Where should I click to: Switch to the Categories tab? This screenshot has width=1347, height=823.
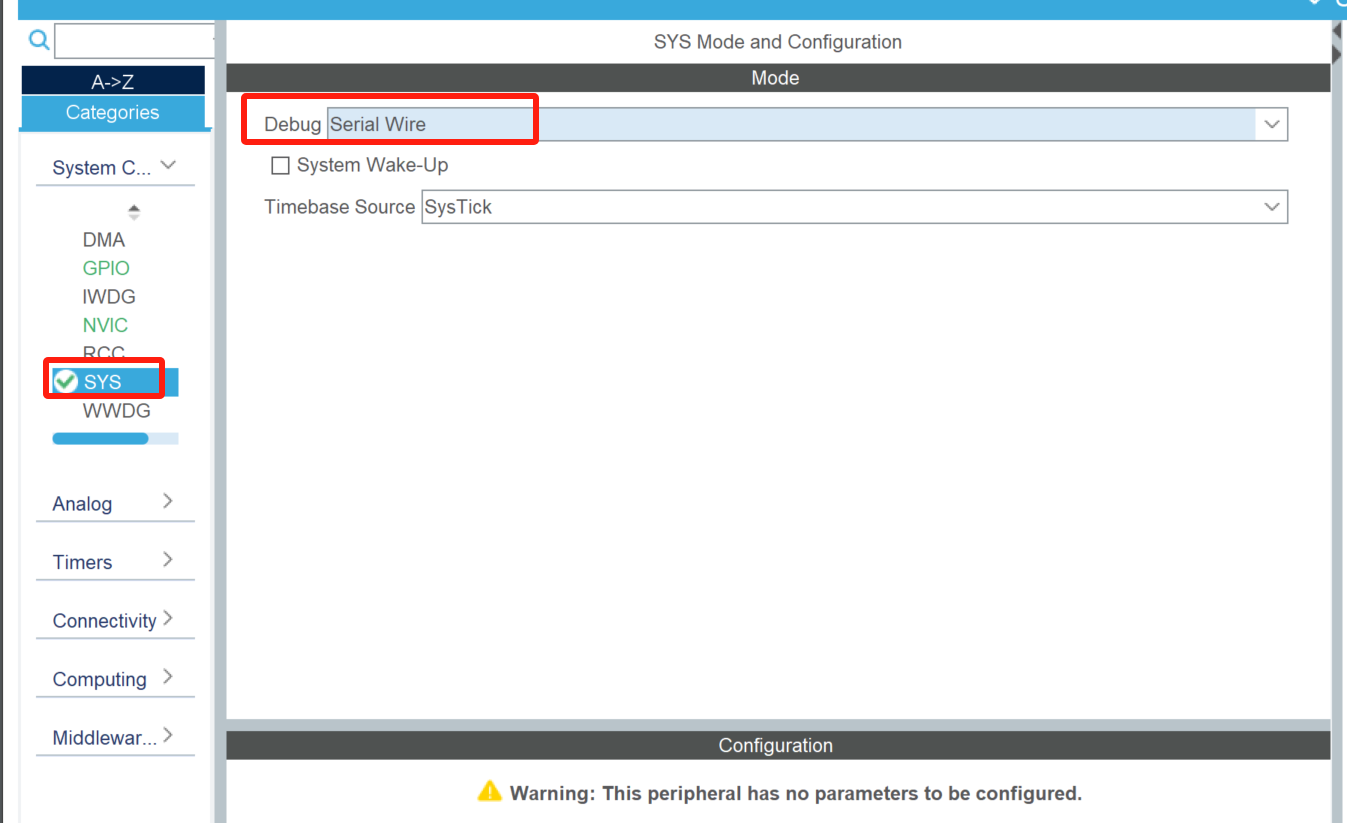(x=113, y=112)
